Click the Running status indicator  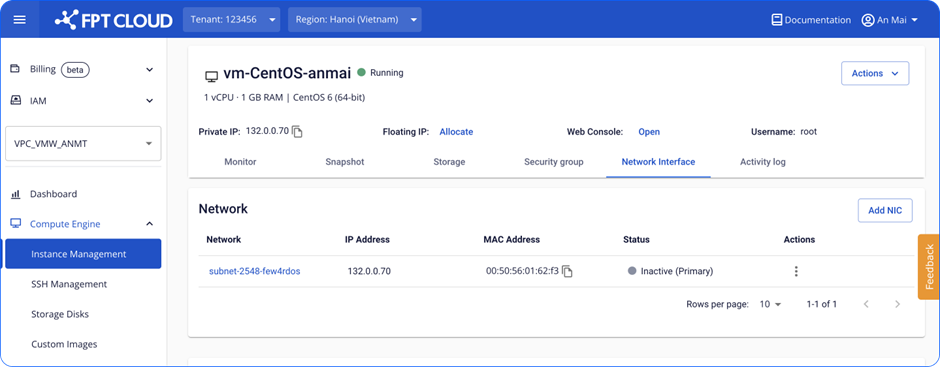[381, 73]
